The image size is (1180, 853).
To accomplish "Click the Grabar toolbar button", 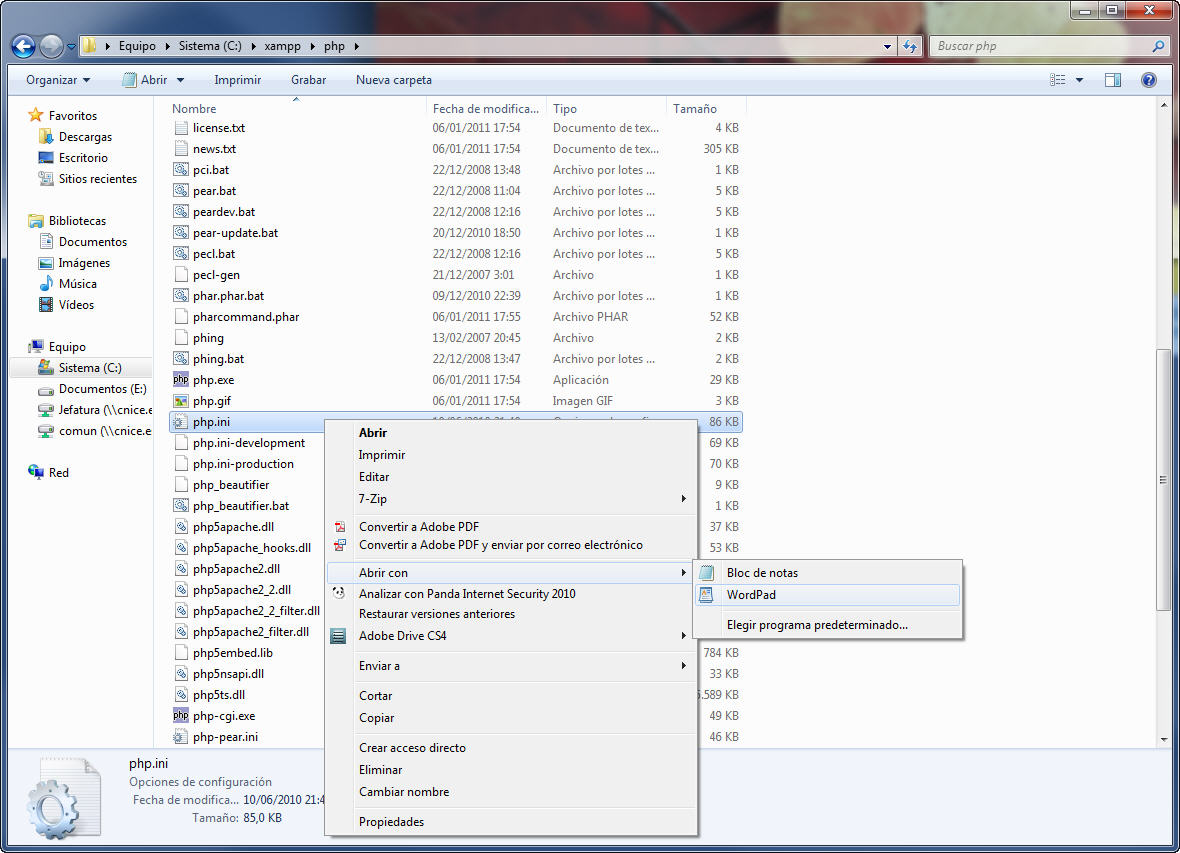I will click(x=308, y=80).
